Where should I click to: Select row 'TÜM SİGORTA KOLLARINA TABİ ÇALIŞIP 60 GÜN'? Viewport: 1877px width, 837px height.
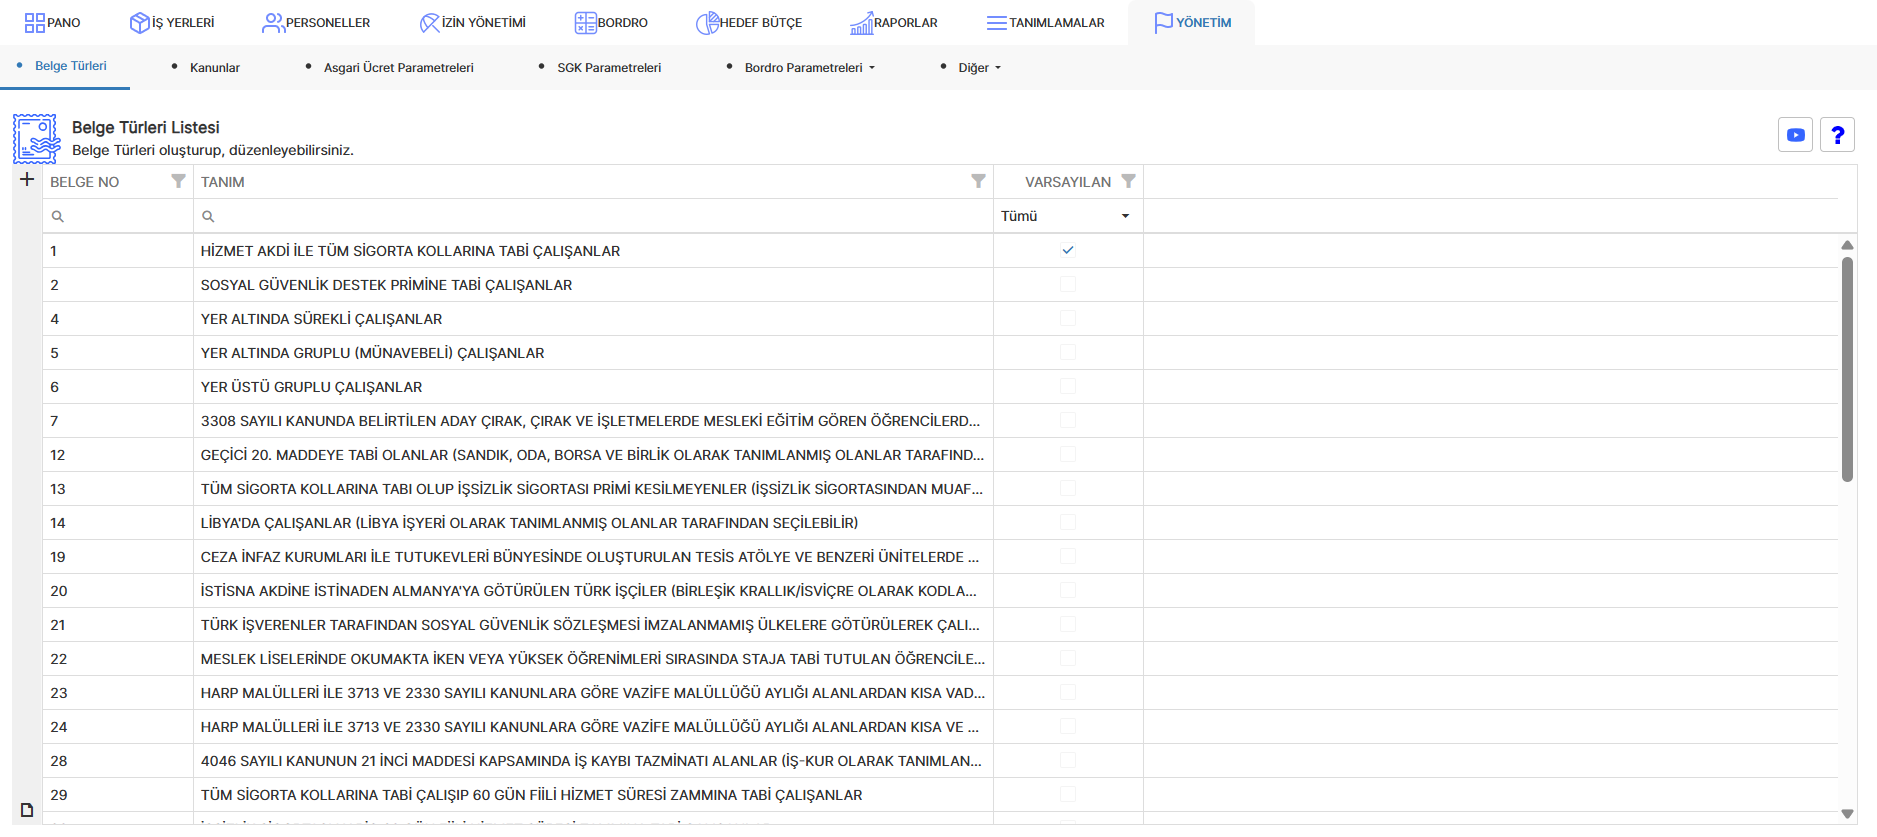pyautogui.click(x=940, y=795)
